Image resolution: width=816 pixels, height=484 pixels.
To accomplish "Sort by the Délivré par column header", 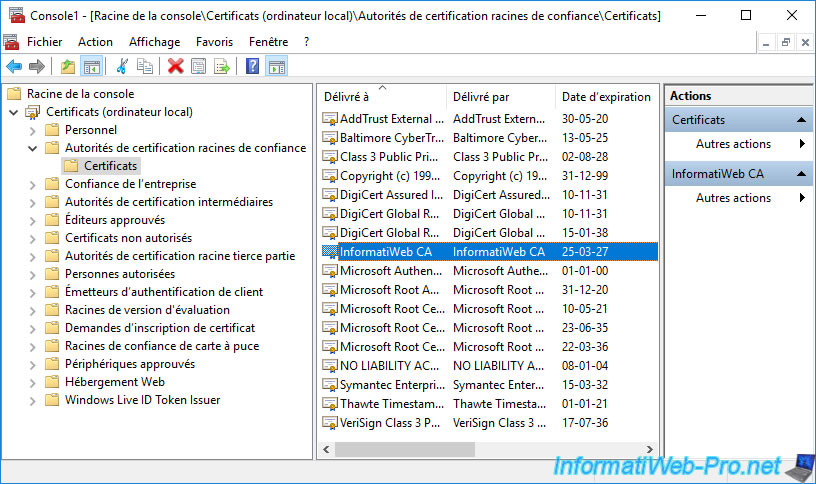I will point(501,97).
